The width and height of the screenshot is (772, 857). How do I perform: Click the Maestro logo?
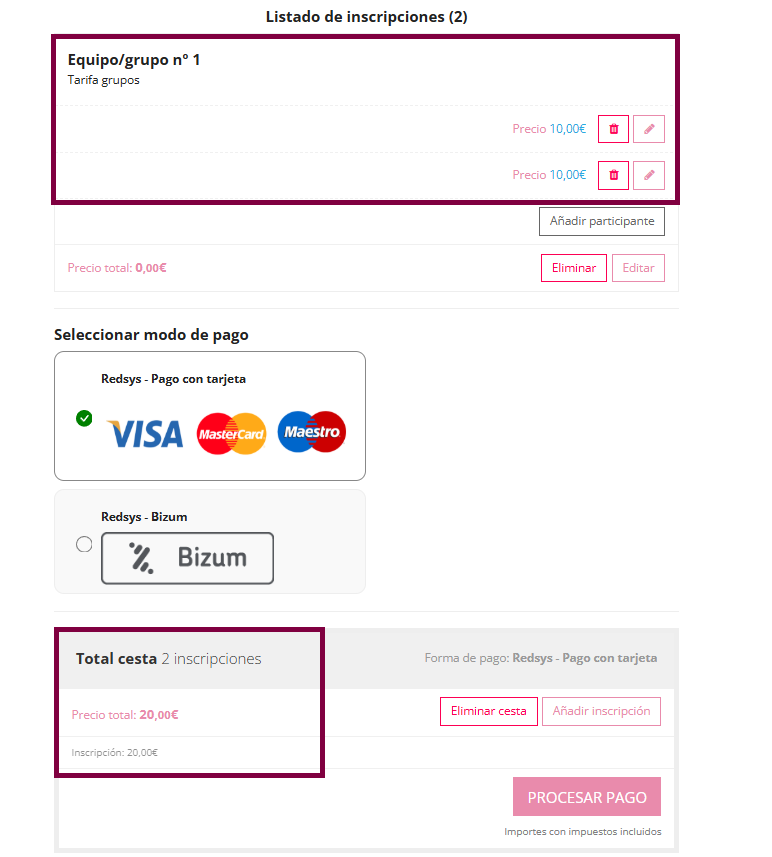pyautogui.click(x=311, y=432)
